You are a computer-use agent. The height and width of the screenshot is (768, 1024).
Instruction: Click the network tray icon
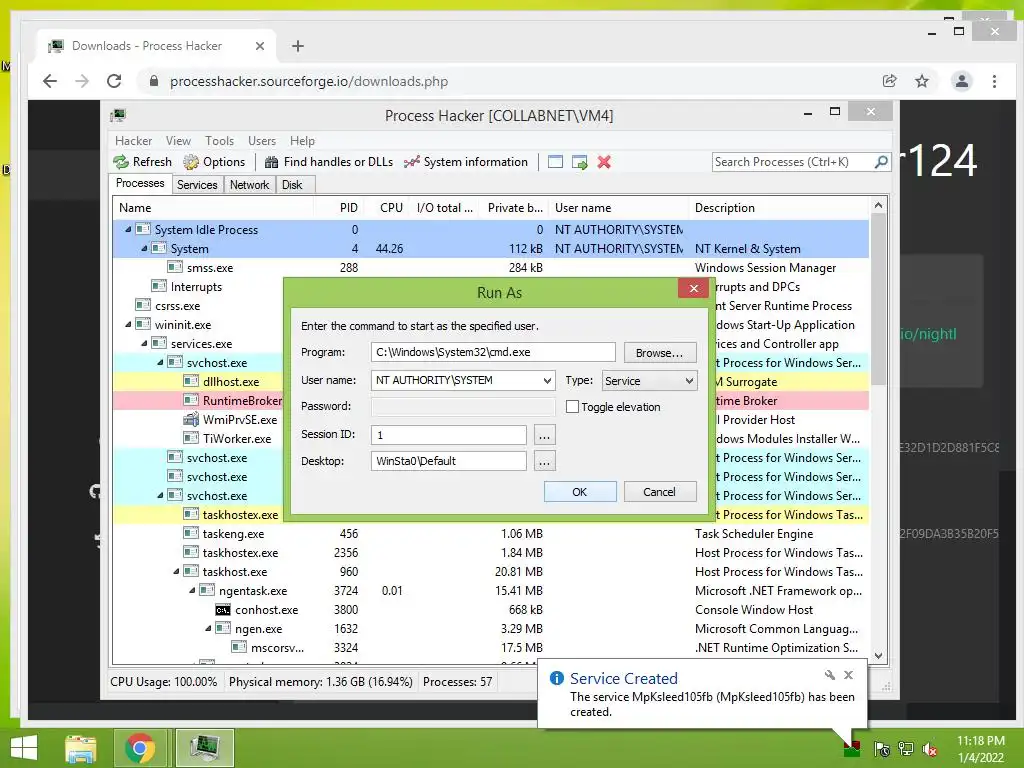[x=906, y=748]
